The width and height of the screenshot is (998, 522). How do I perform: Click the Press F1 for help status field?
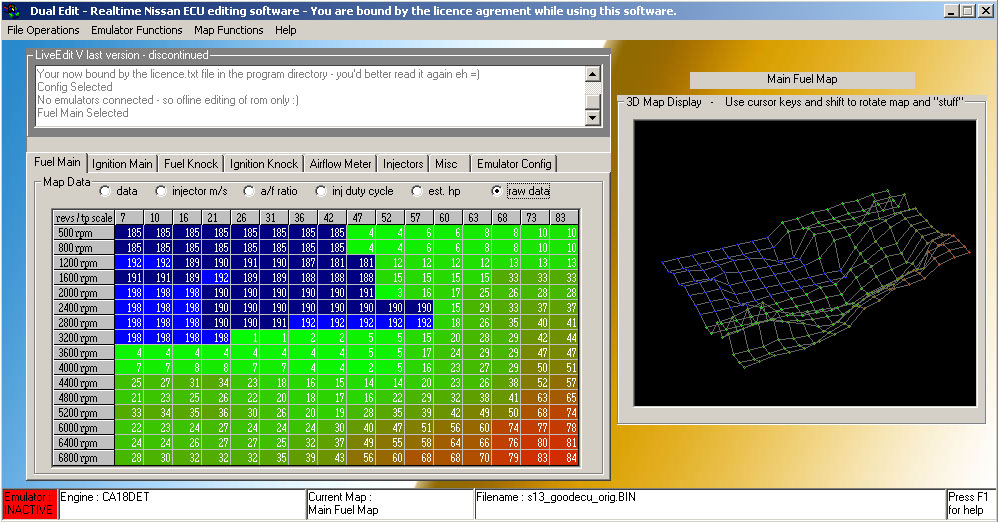point(970,504)
